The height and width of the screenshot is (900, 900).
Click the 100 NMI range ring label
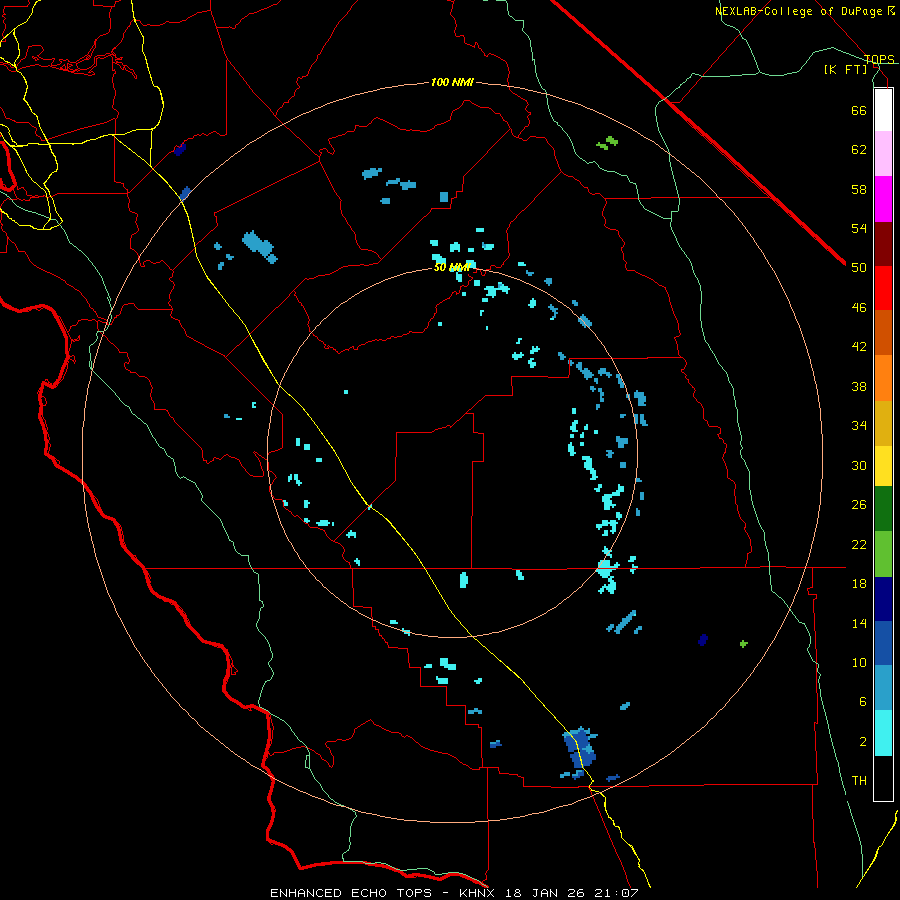point(452,83)
